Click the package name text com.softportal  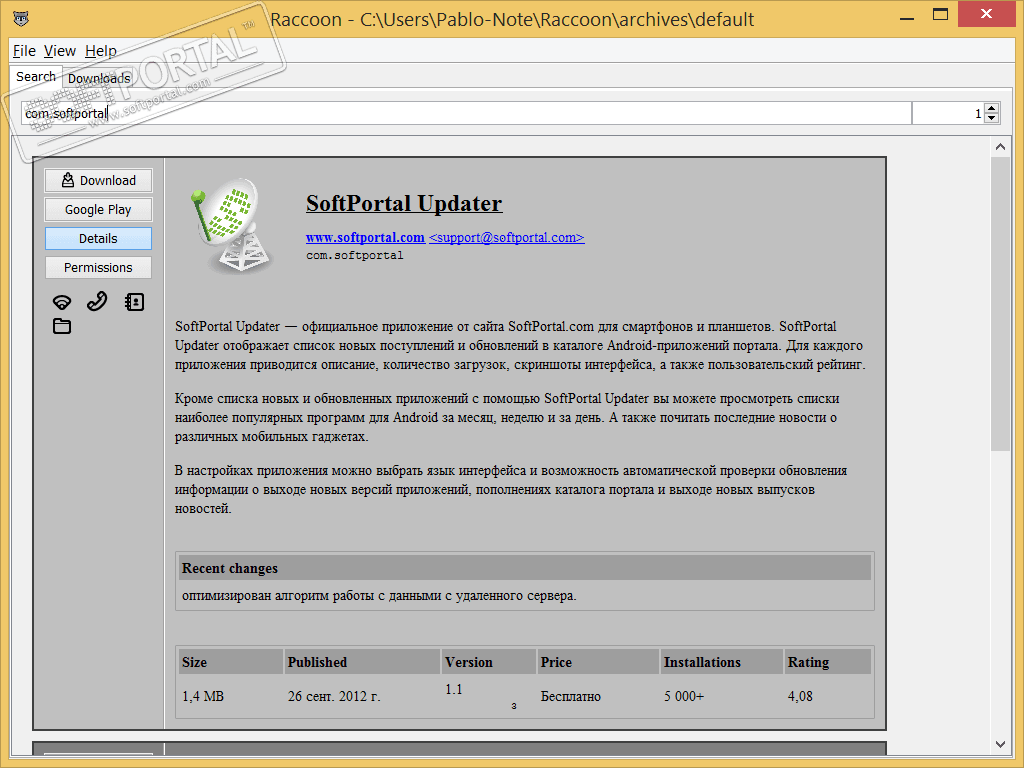tap(355, 255)
